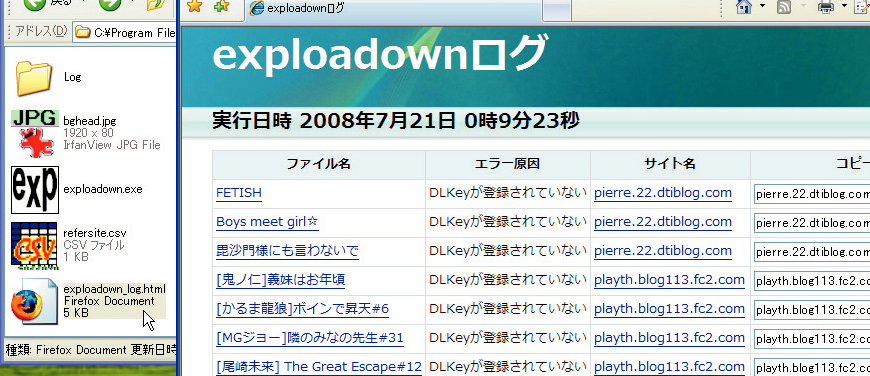The height and width of the screenshot is (376, 870).
Task: Open the 毘沙門様にも言わないで link
Action: click(x=287, y=251)
